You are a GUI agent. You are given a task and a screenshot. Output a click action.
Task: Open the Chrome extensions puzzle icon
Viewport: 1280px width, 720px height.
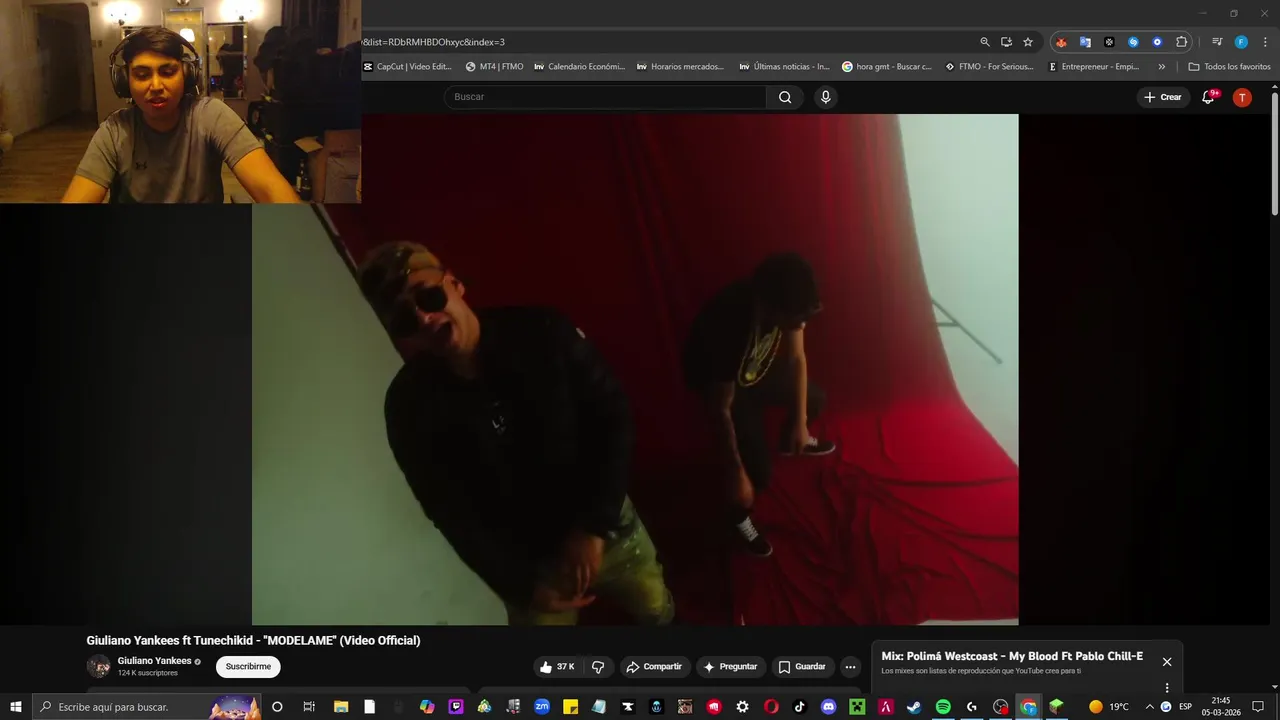(x=1181, y=42)
